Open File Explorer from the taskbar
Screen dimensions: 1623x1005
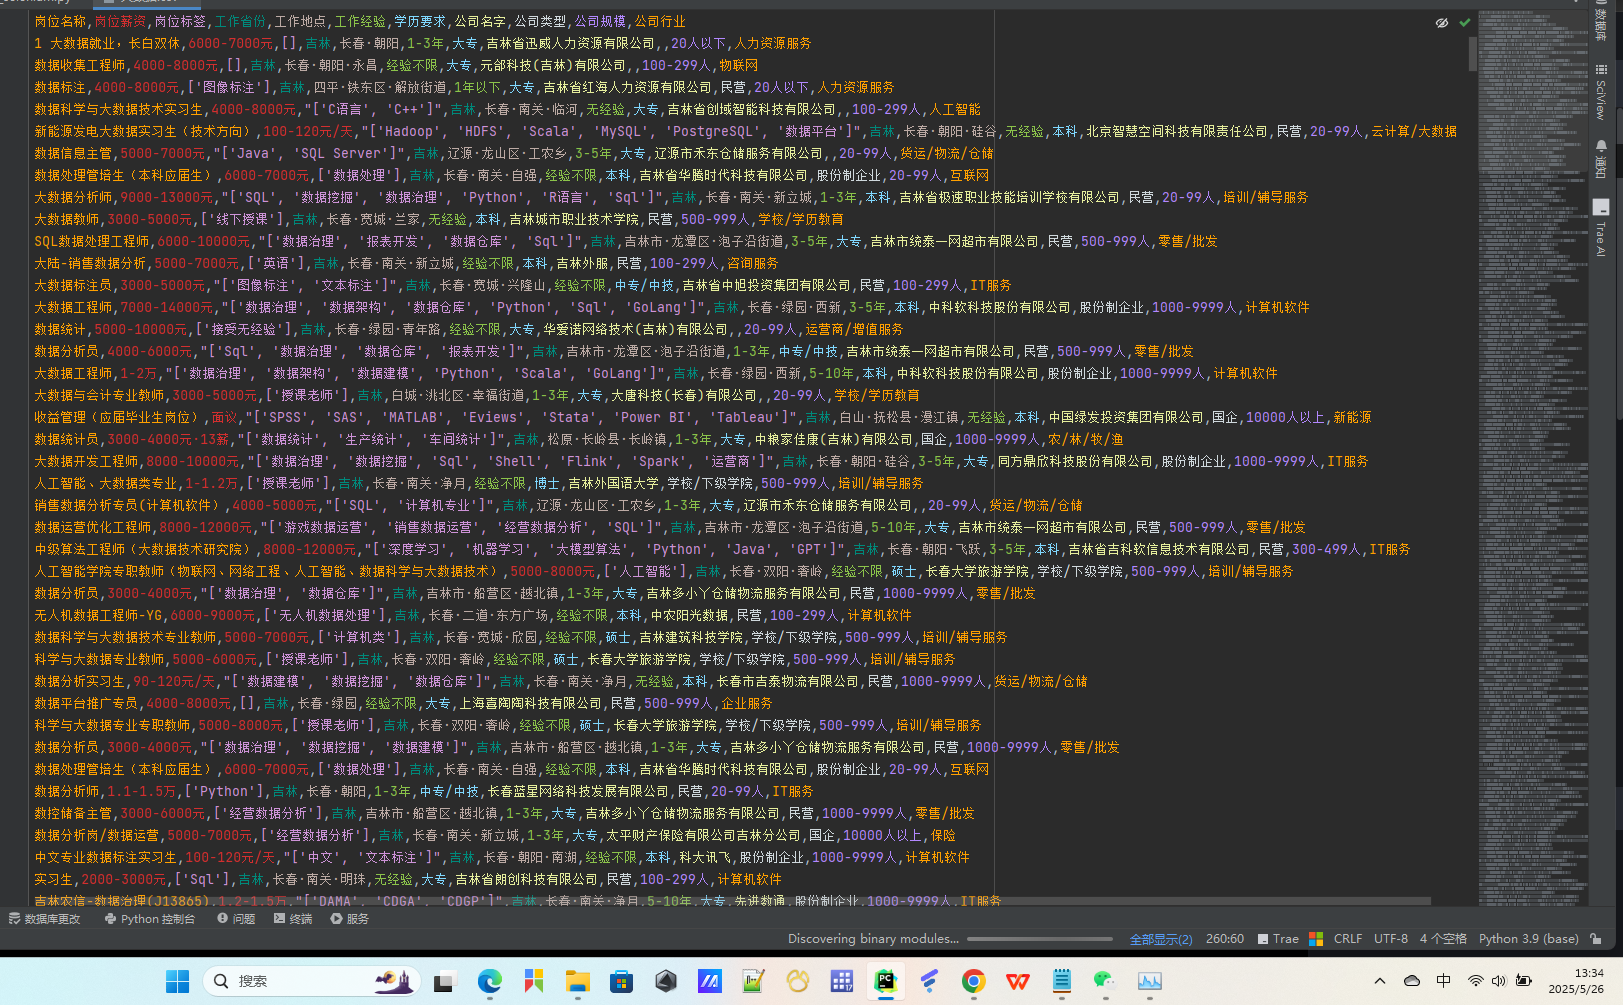click(577, 982)
